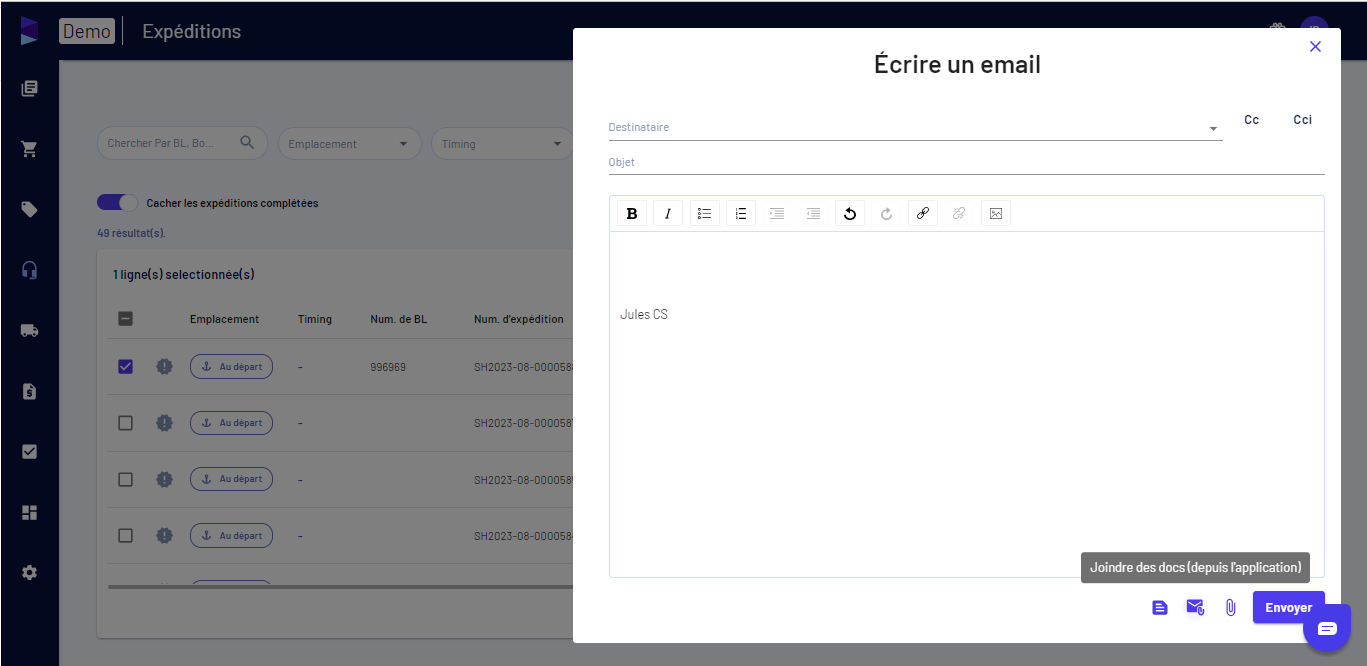The width and height of the screenshot is (1367, 666).
Task: Click the alert badge in the 996969 row
Action: pos(165,367)
